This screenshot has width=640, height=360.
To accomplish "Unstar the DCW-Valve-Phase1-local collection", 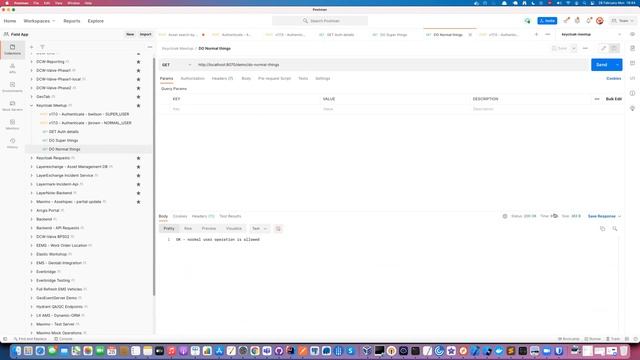I will pyautogui.click(x=138, y=79).
